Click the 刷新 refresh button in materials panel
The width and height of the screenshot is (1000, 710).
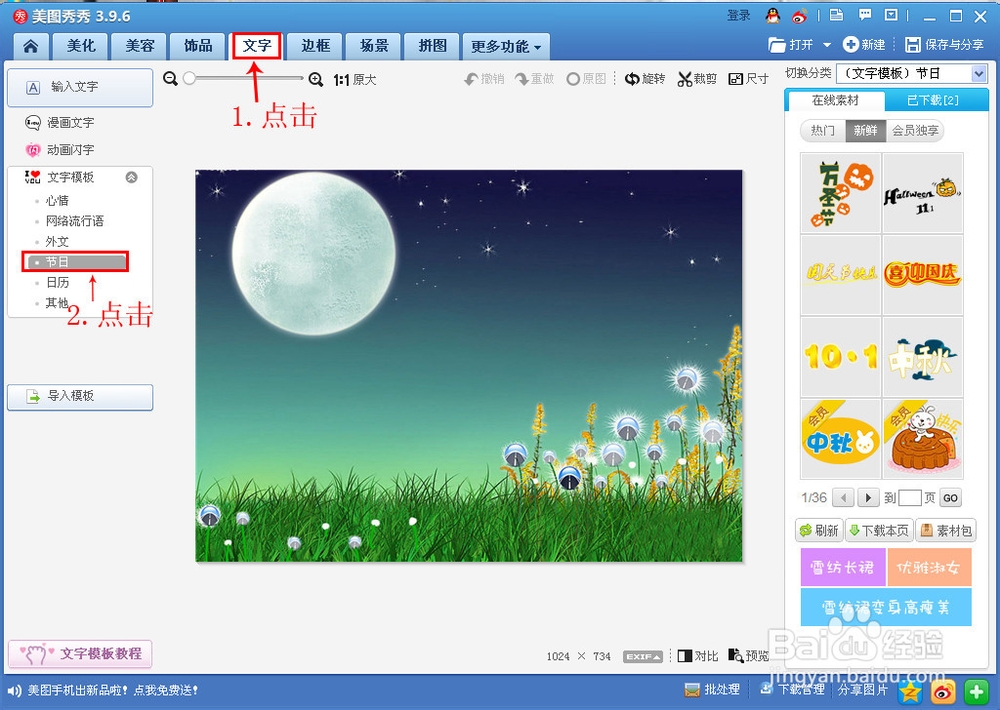click(x=819, y=530)
